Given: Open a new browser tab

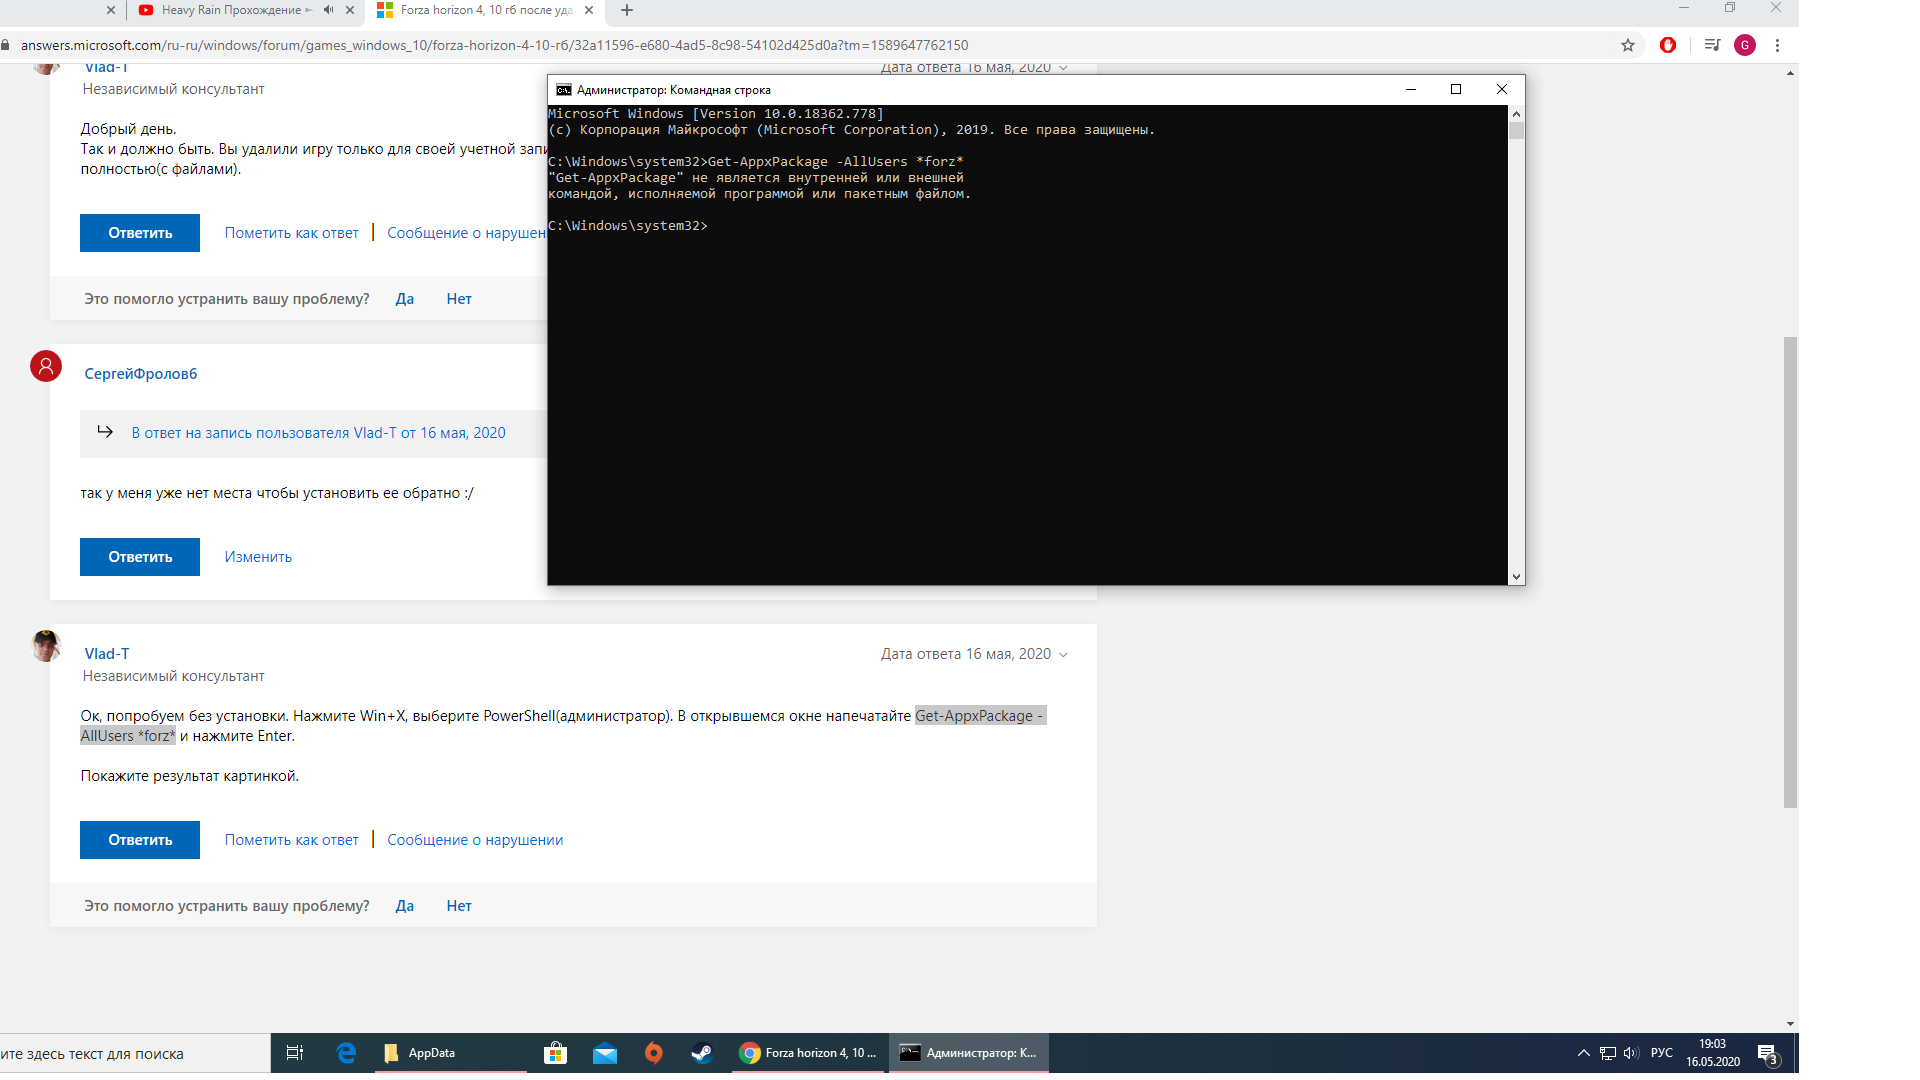Looking at the screenshot, I should pos(627,10).
